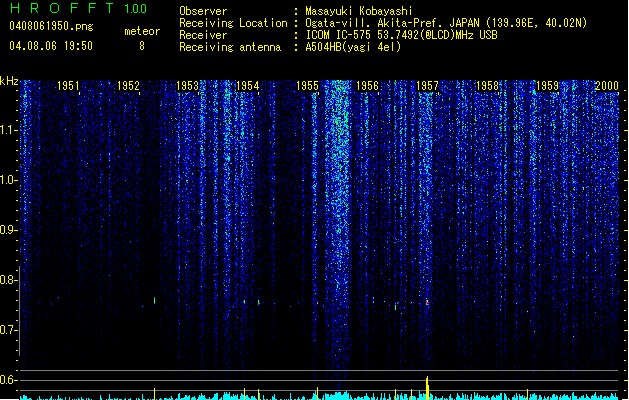This screenshot has height=400, width=629.
Task: Click the 2000 time marker
Action: pos(607,86)
